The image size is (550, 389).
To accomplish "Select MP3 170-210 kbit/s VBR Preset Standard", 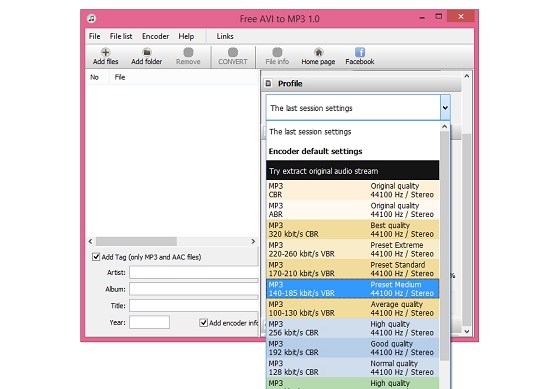I will (x=353, y=269).
